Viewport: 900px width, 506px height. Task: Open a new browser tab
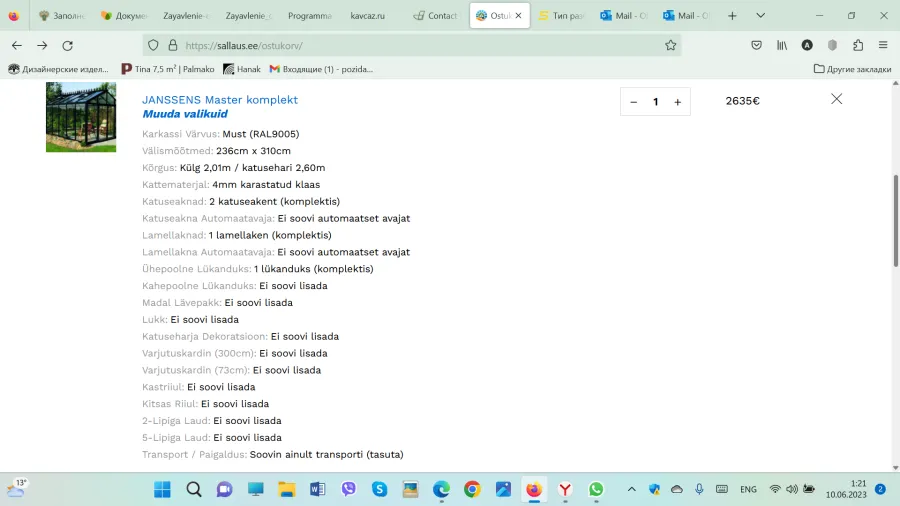(732, 15)
